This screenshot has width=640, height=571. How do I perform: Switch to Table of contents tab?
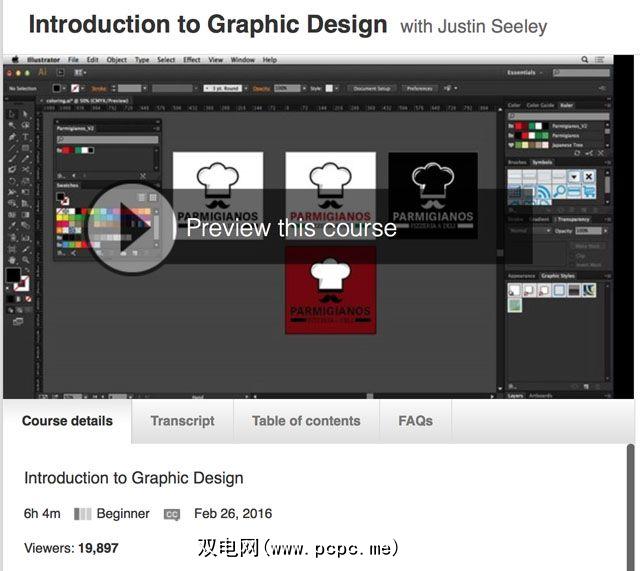point(306,421)
